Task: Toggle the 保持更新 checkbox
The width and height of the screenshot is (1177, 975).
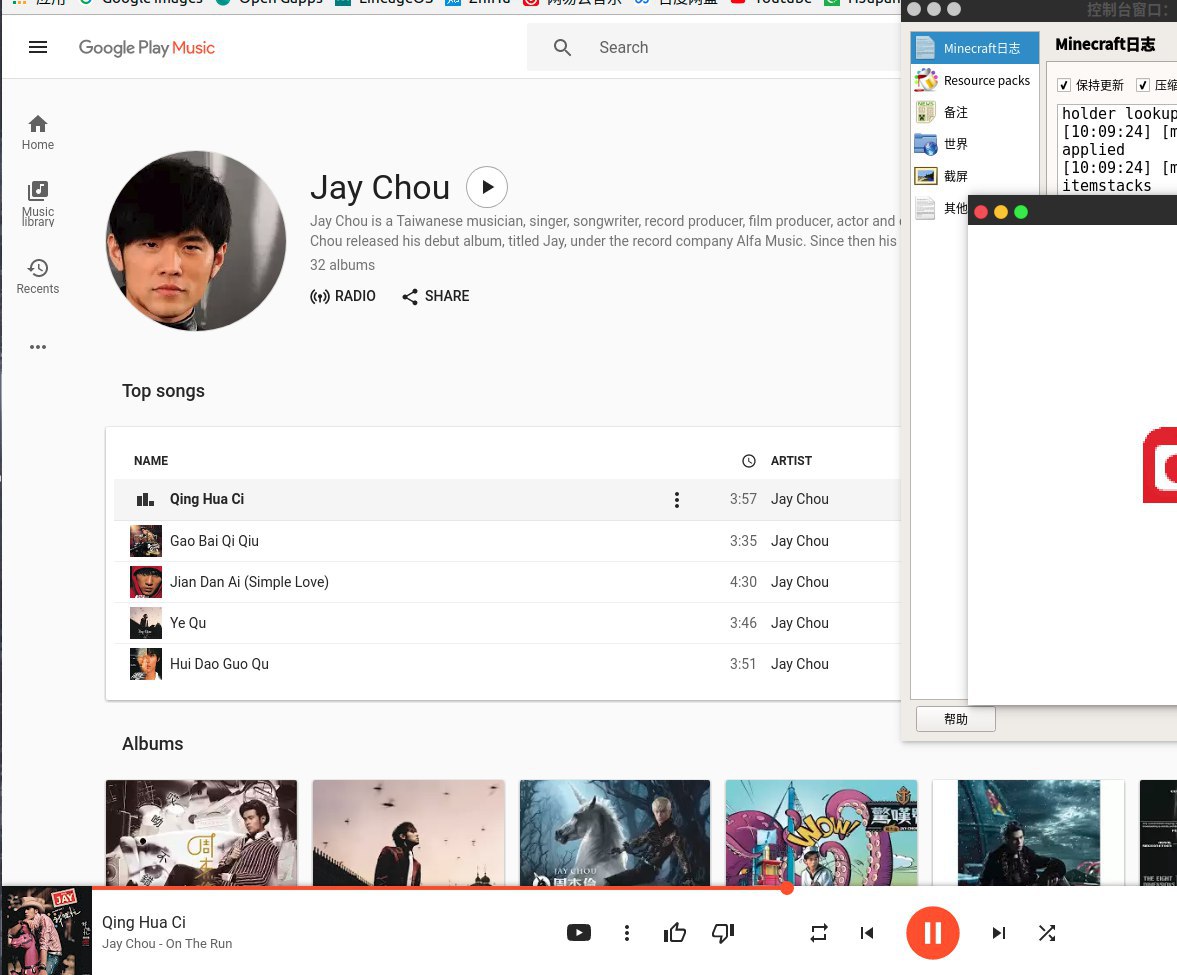Action: (1064, 85)
